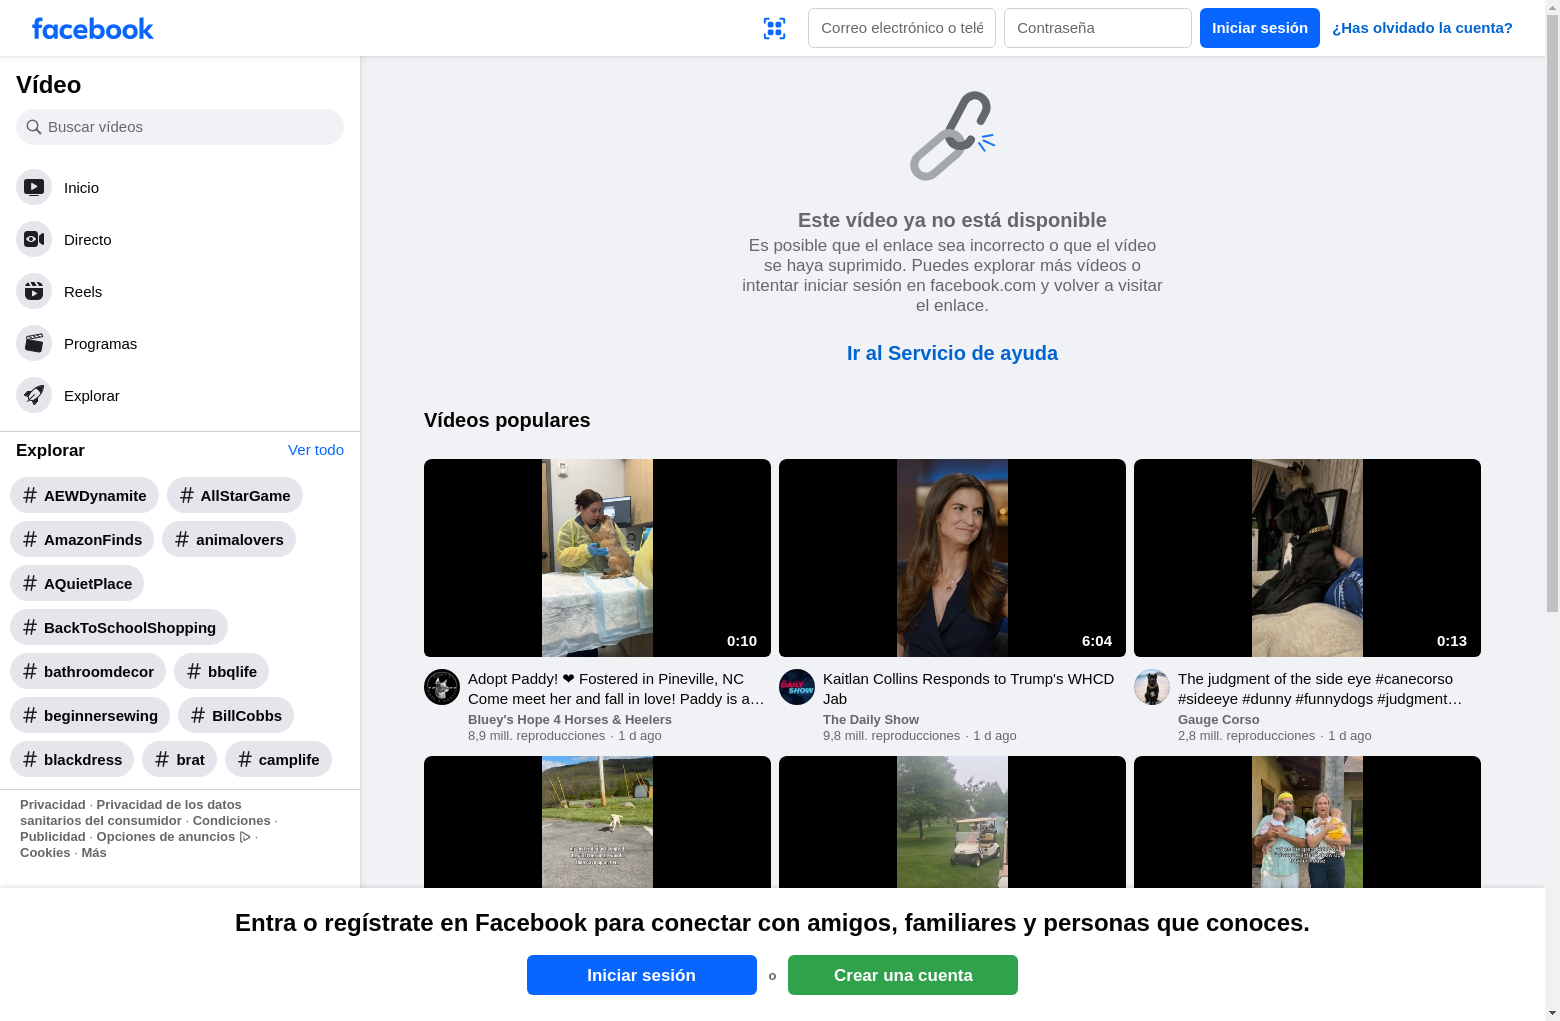Click the Reels icon
This screenshot has height=1021, width=1560.
coord(34,291)
